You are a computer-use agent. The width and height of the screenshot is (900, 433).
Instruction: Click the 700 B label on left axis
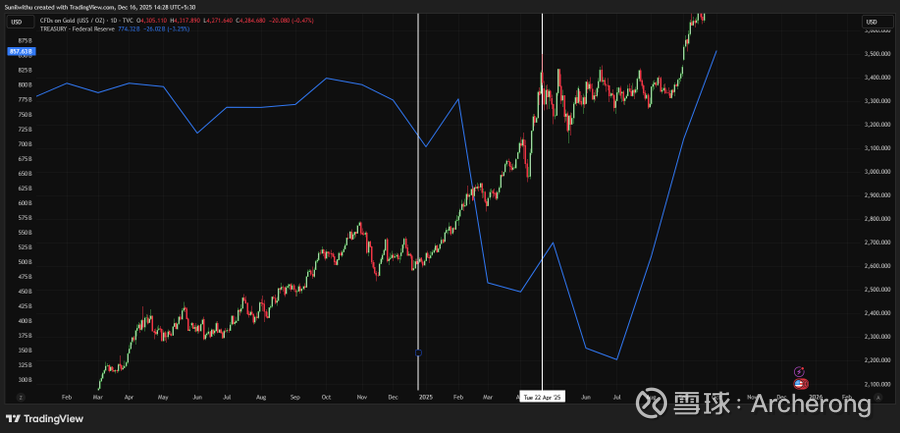25,144
